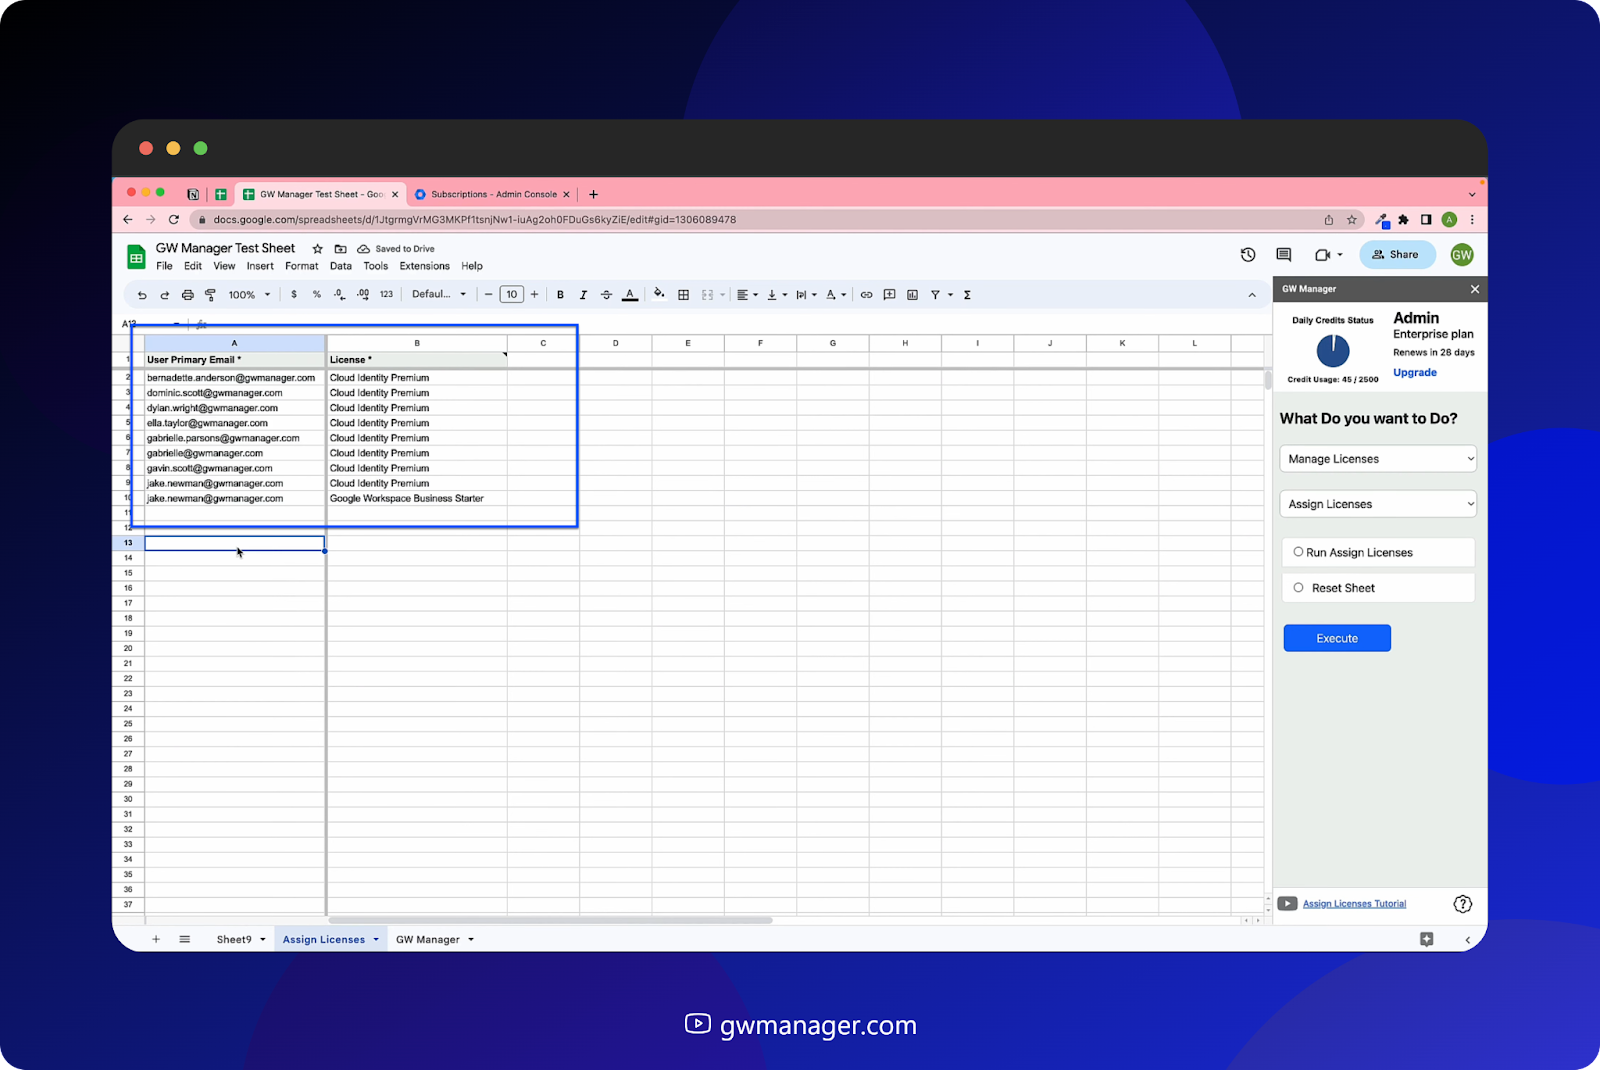Click the Upgrade link
This screenshot has width=1600, height=1070.
[x=1414, y=373]
